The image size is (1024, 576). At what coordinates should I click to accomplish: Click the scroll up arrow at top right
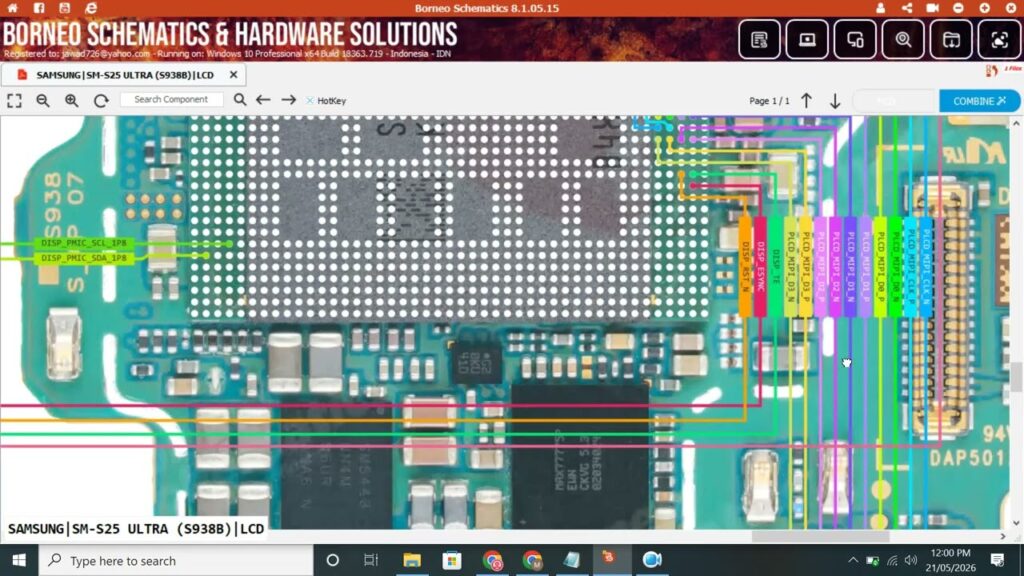click(1016, 123)
